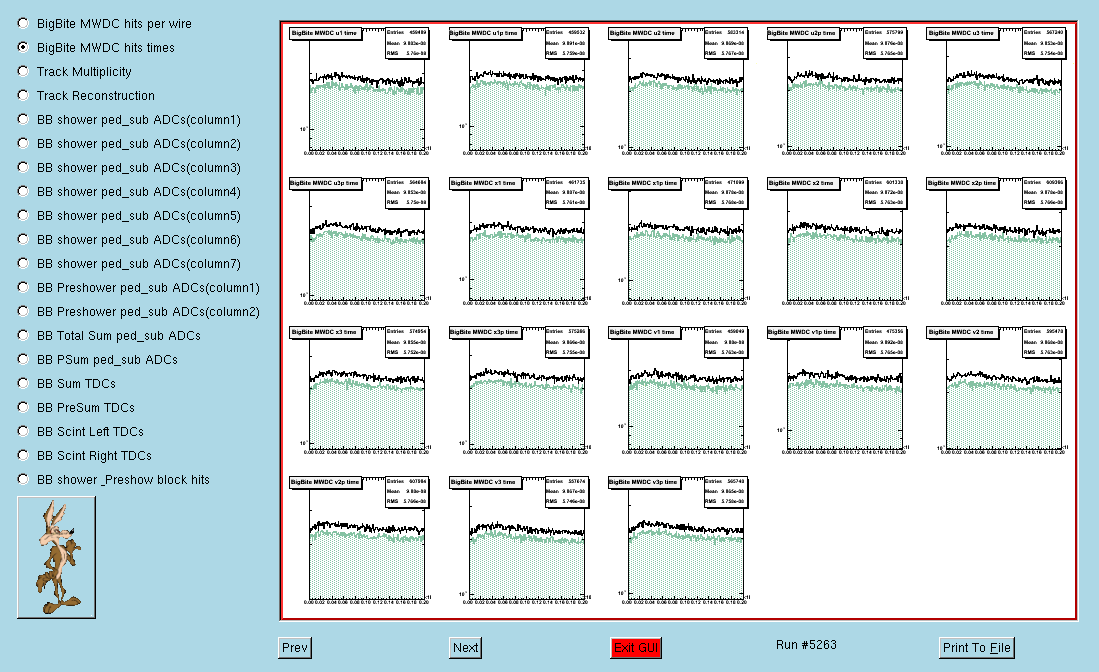Open the BigBite MWDC u3 time histogram
Viewport: 1099px width, 672px height.
click(995, 91)
